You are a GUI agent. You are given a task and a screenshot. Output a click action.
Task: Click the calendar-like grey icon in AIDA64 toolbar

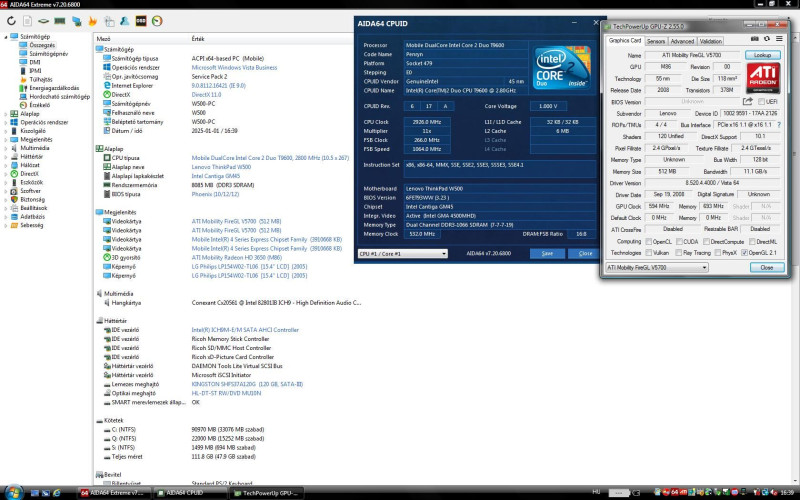109,21
